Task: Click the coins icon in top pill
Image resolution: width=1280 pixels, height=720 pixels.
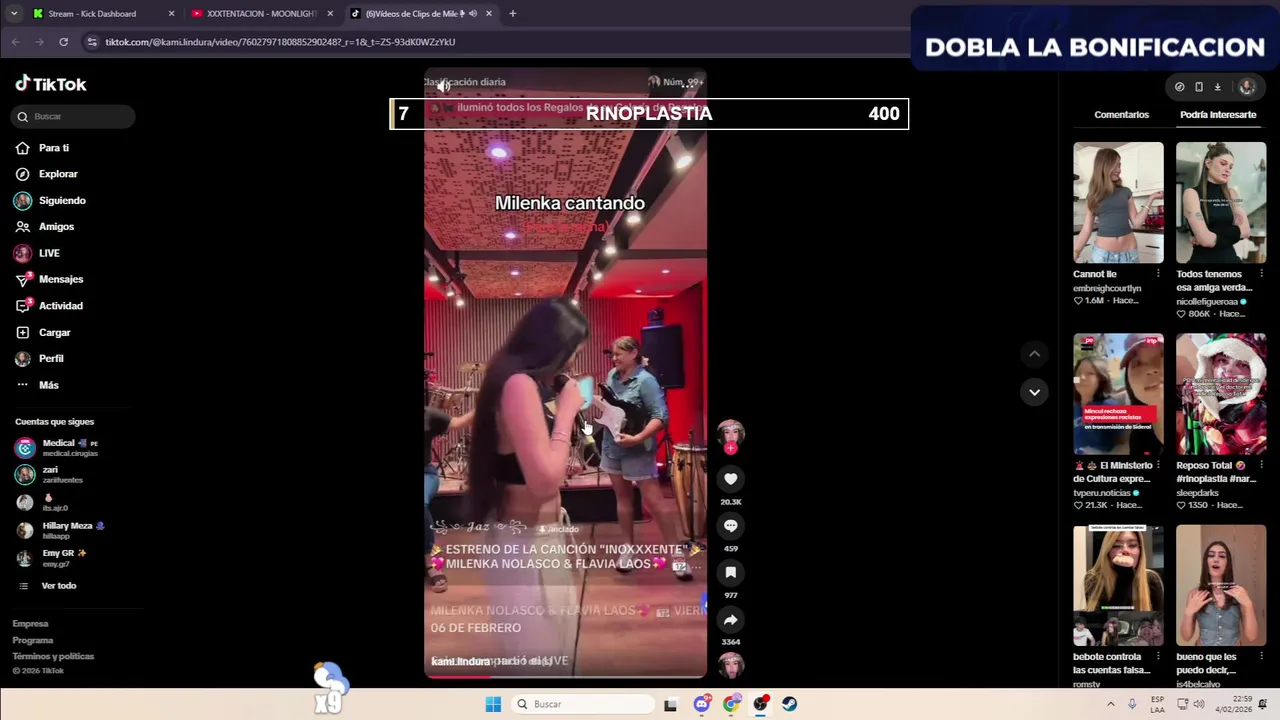Action: tap(1180, 87)
